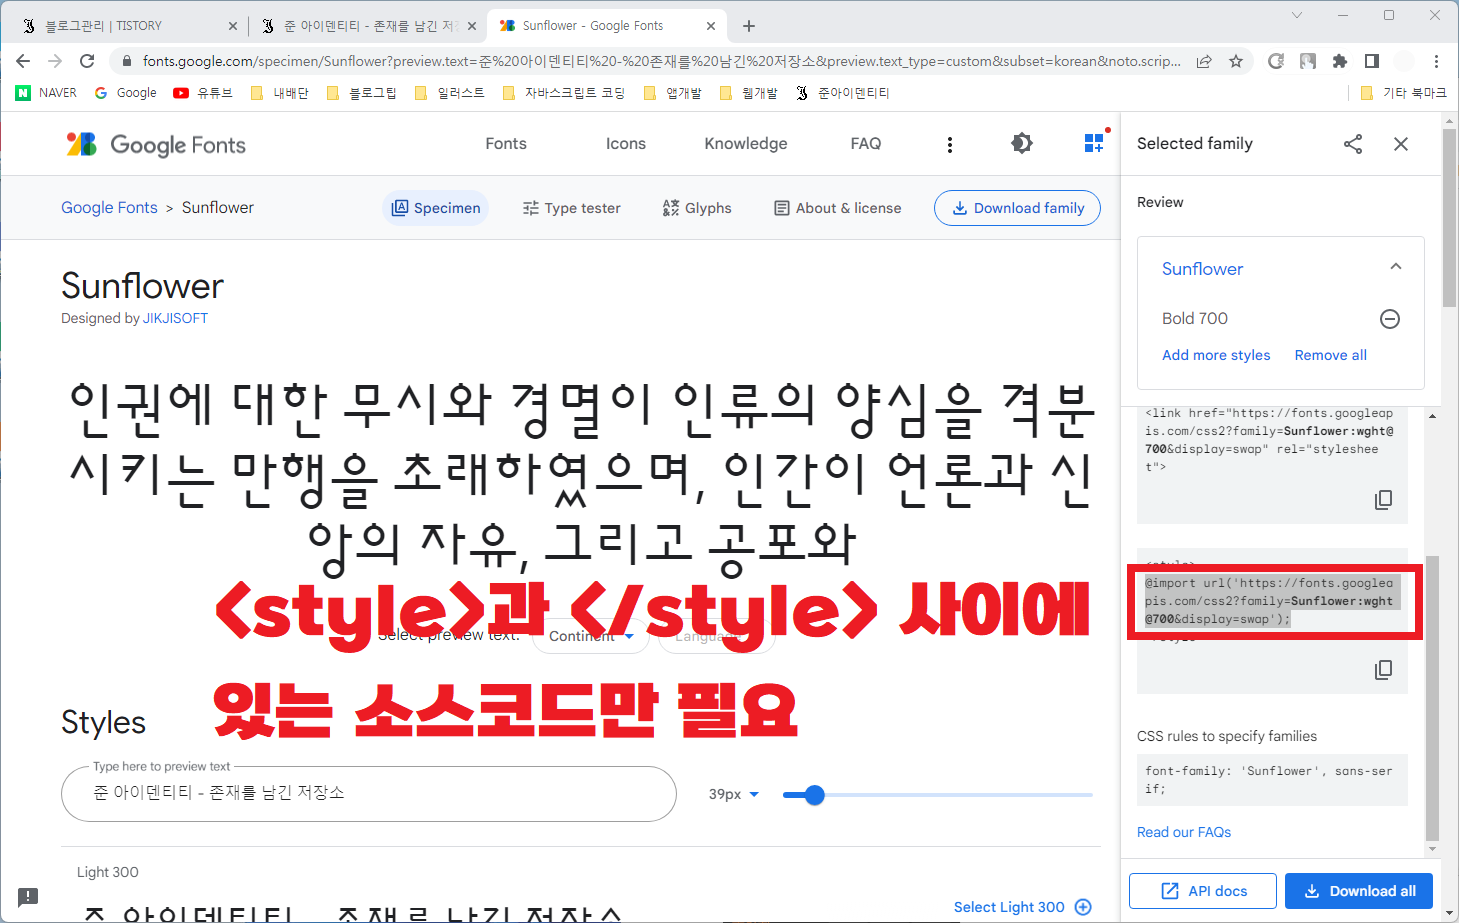Open the 유튜브 bookmark
This screenshot has height=923, width=1459.
click(x=203, y=93)
